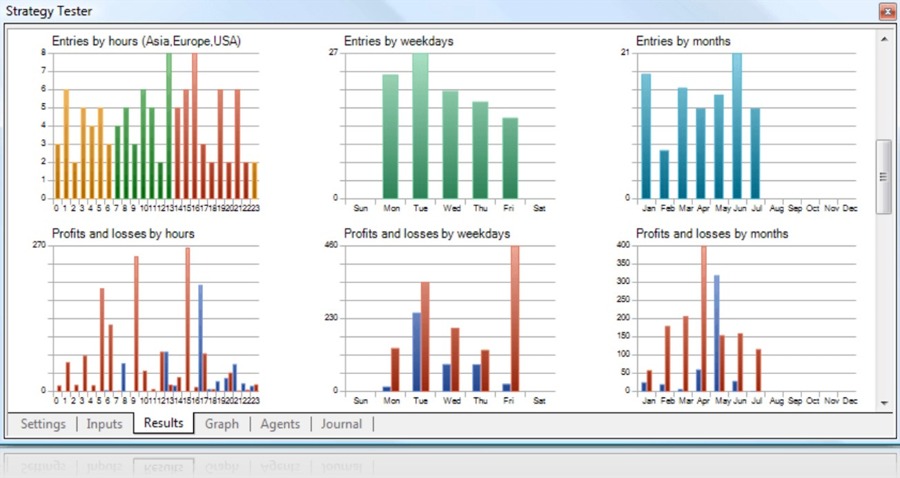Click the red Jul bar in Profits by months

(758, 370)
